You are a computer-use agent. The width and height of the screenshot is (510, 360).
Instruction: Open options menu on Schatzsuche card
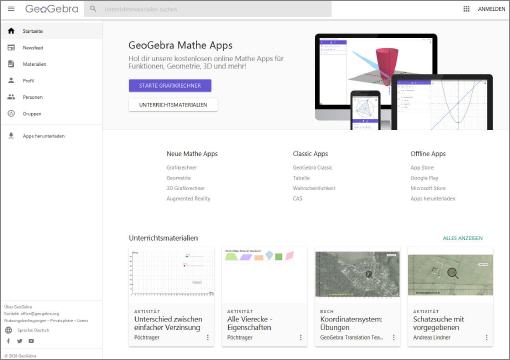tap(487, 337)
